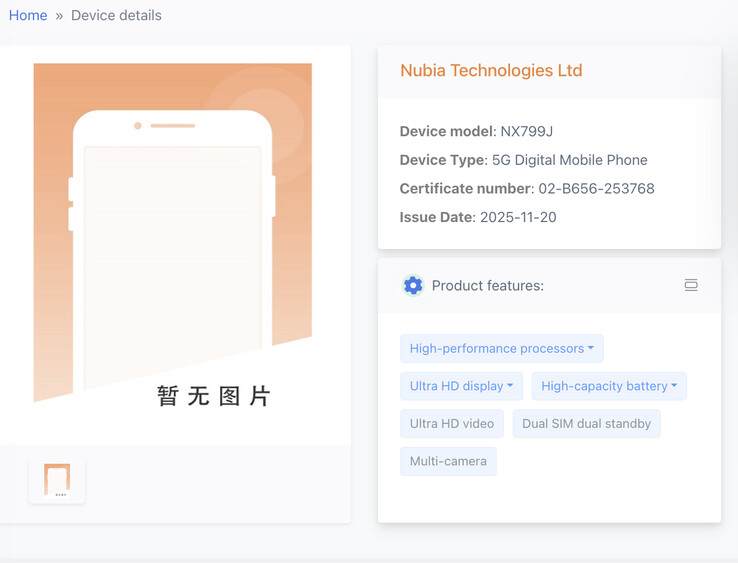The height and width of the screenshot is (563, 738).
Task: Collapse the Product features panel using header icon
Action: (690, 285)
